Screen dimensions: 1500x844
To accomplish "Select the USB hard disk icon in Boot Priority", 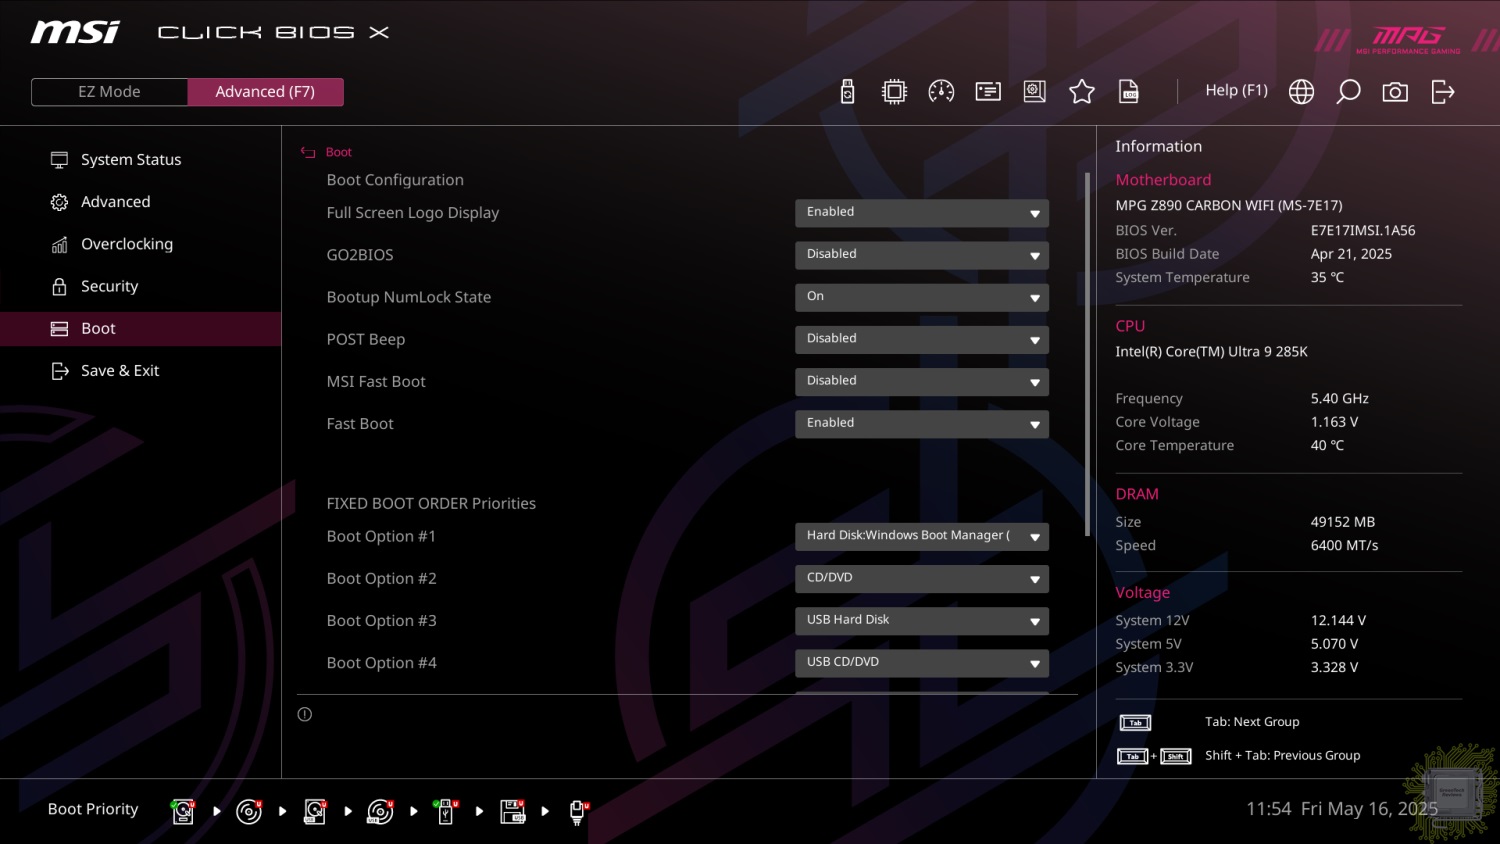I will pos(315,811).
